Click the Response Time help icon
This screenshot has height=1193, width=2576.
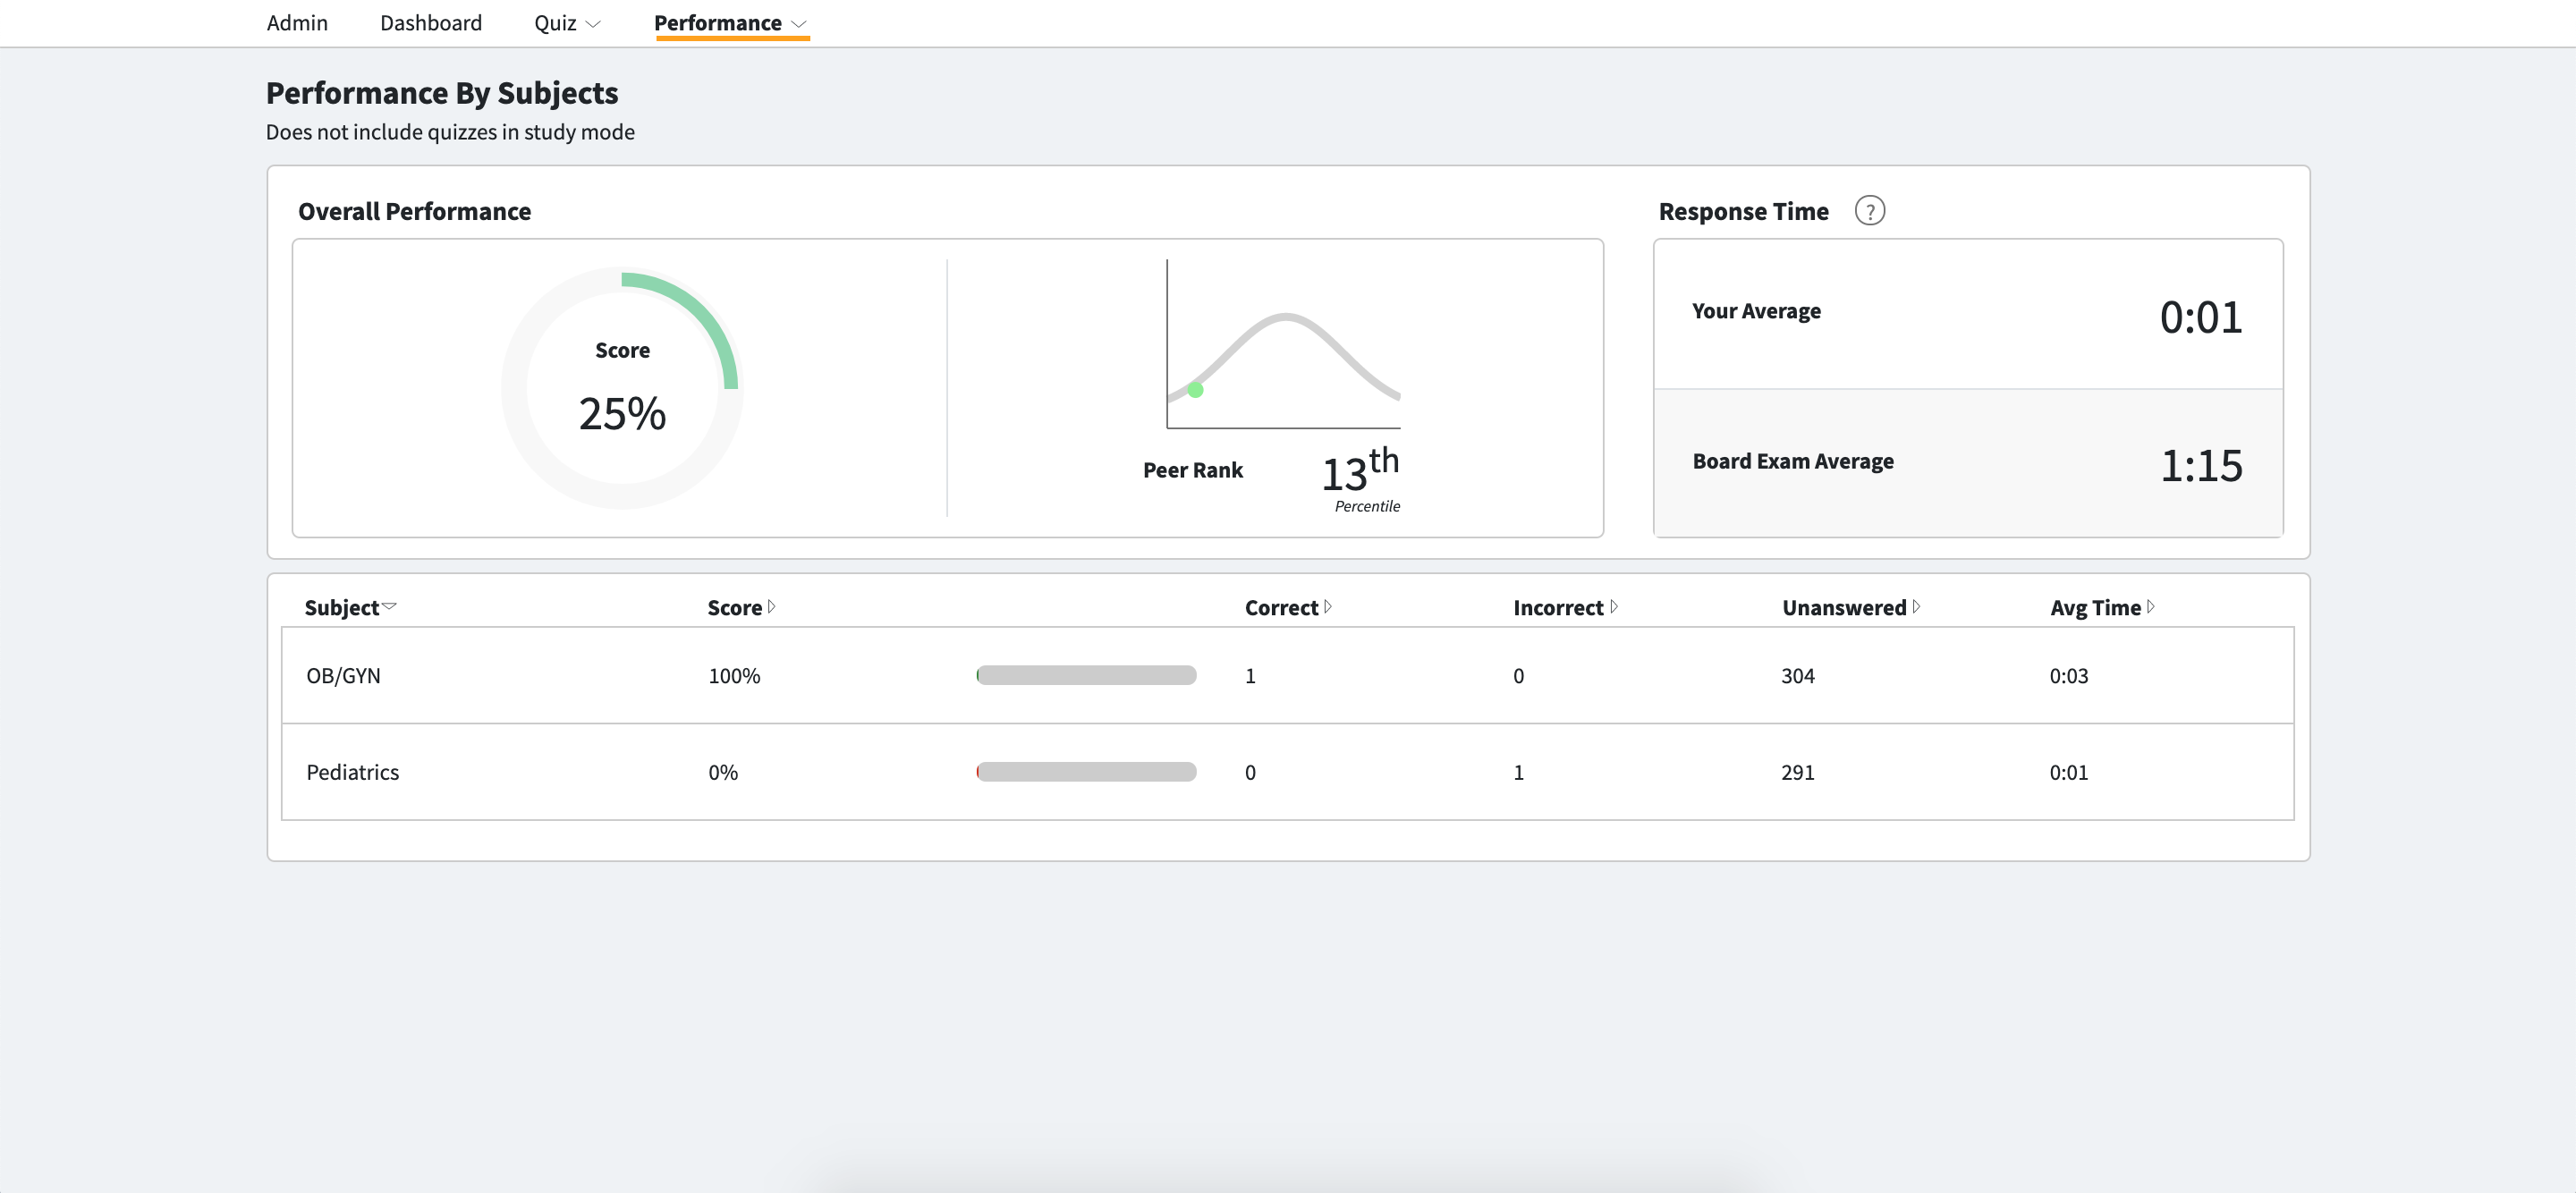[x=1871, y=211]
